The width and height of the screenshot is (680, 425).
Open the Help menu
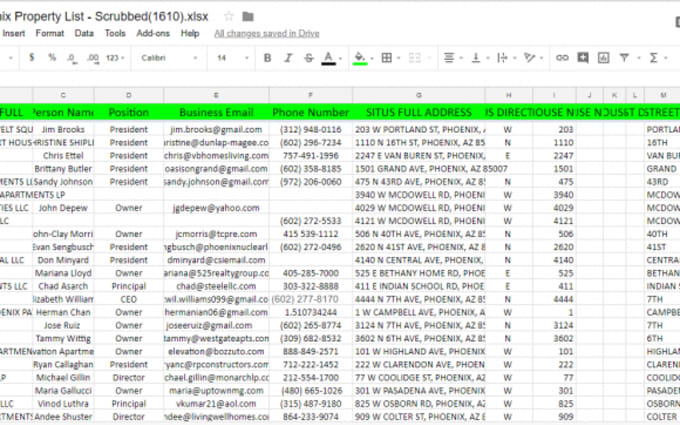coord(190,33)
